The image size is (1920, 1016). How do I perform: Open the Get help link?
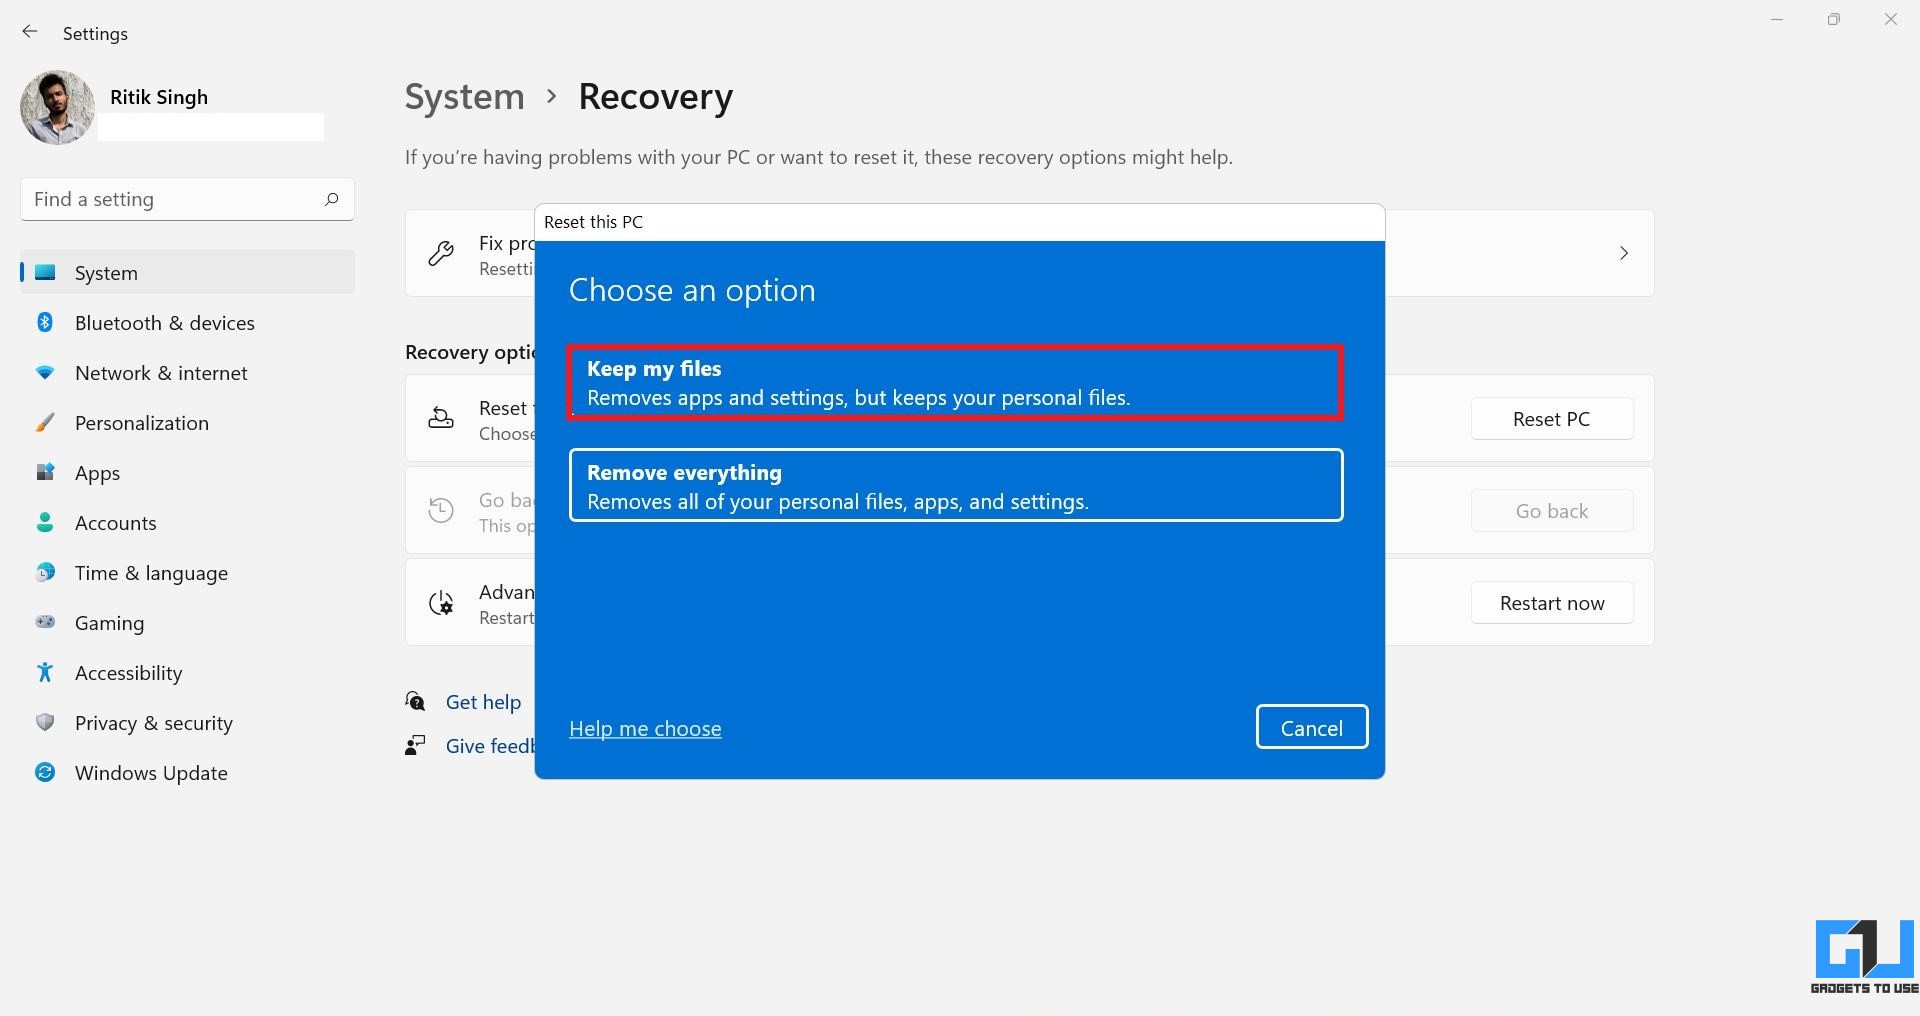[x=483, y=702]
